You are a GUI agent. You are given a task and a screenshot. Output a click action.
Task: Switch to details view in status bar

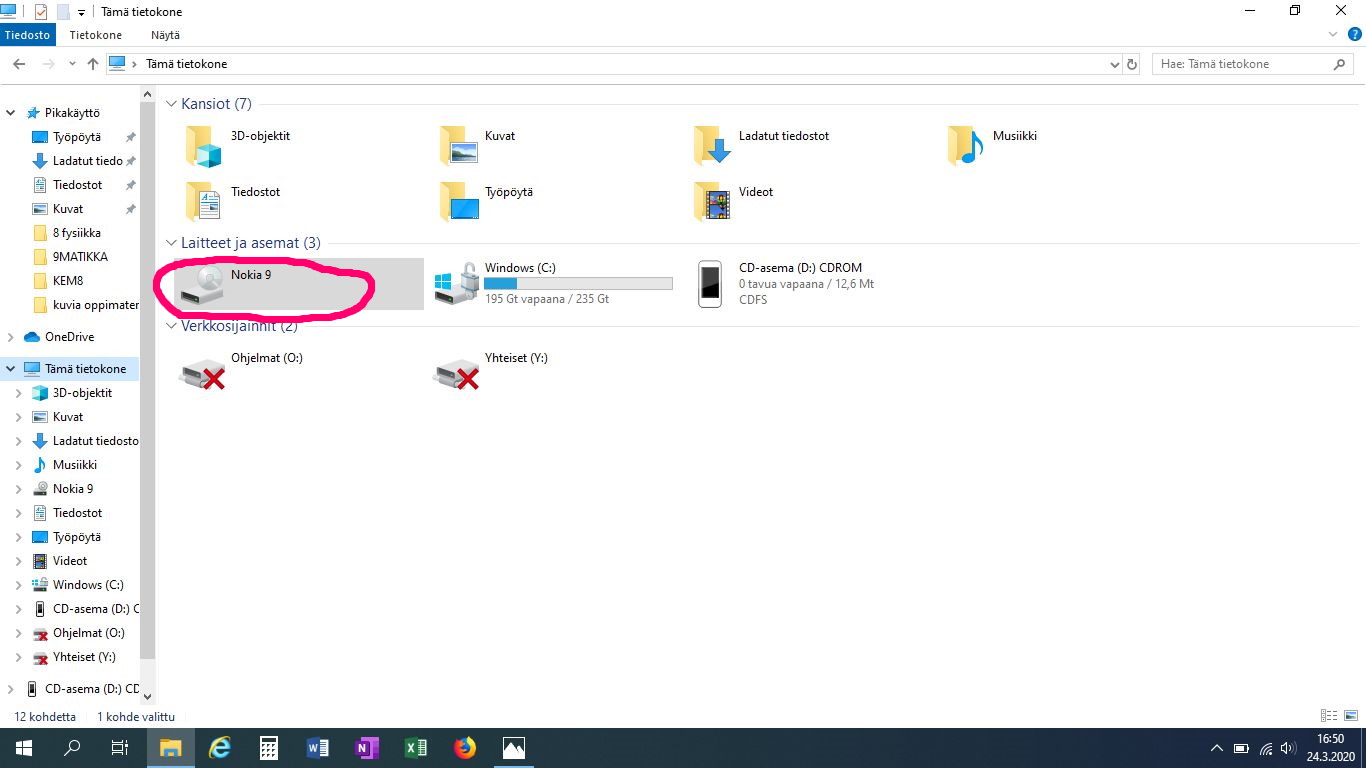coord(1329,716)
